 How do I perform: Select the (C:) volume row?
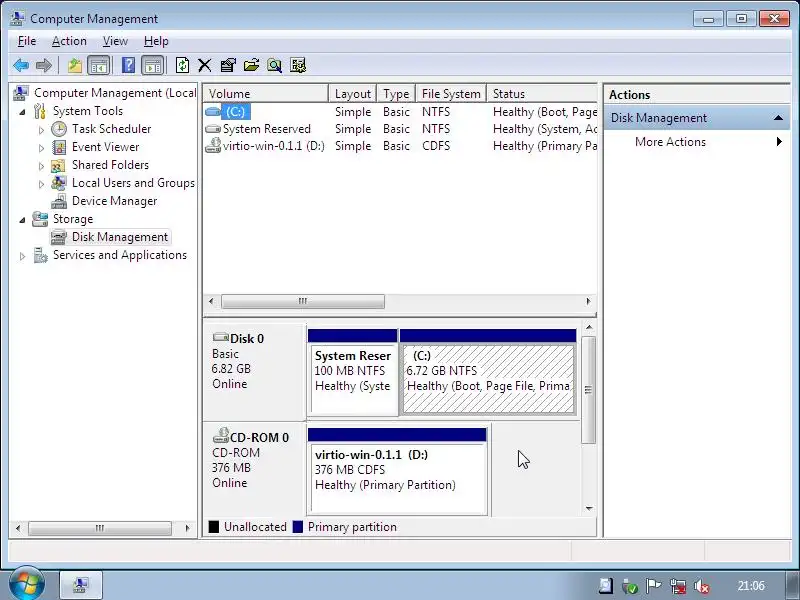[400, 112]
